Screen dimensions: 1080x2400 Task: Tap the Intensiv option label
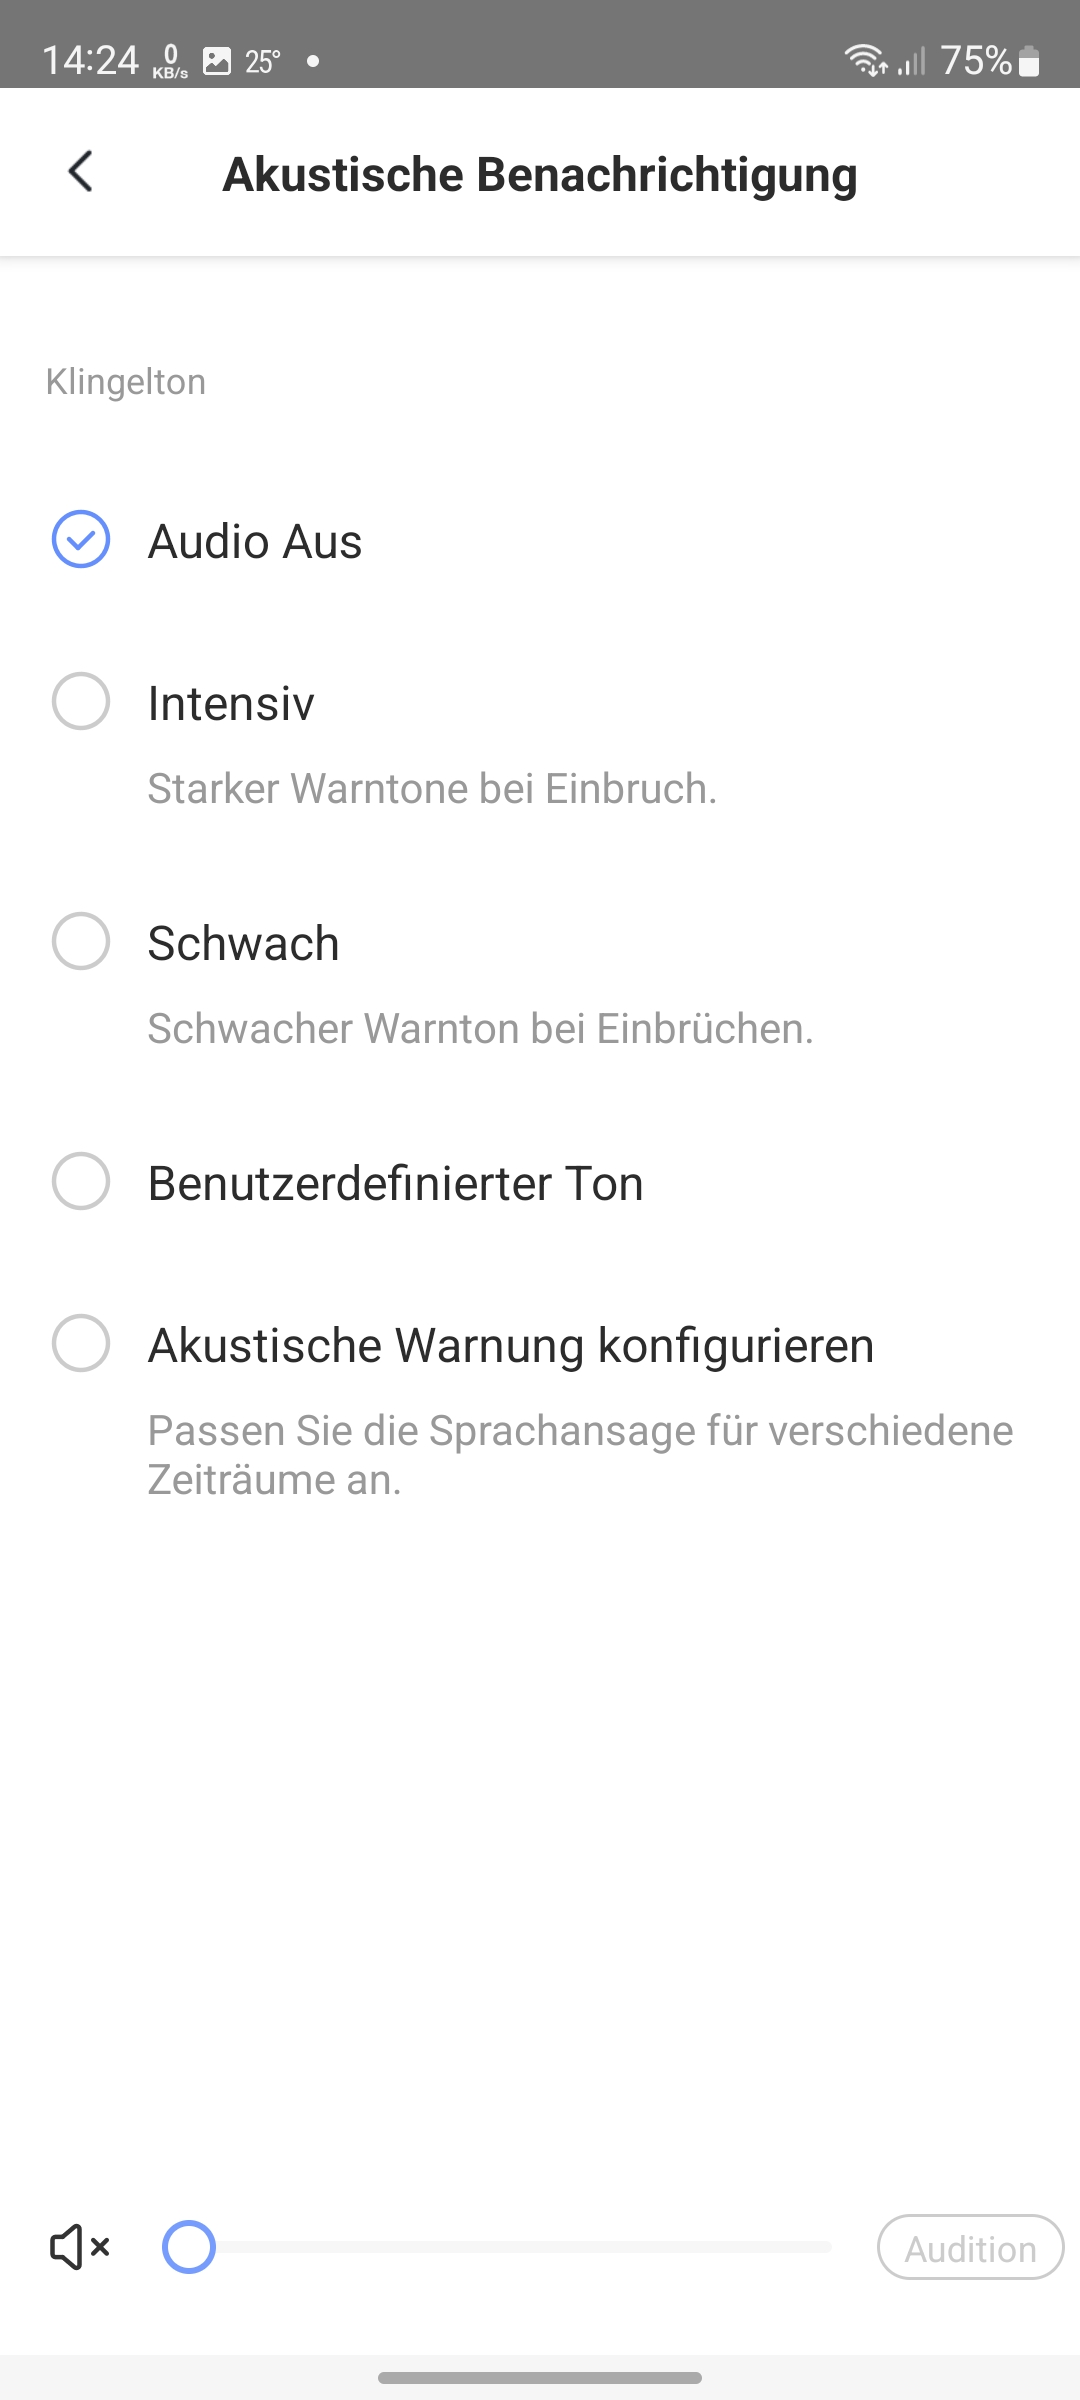[x=231, y=703]
